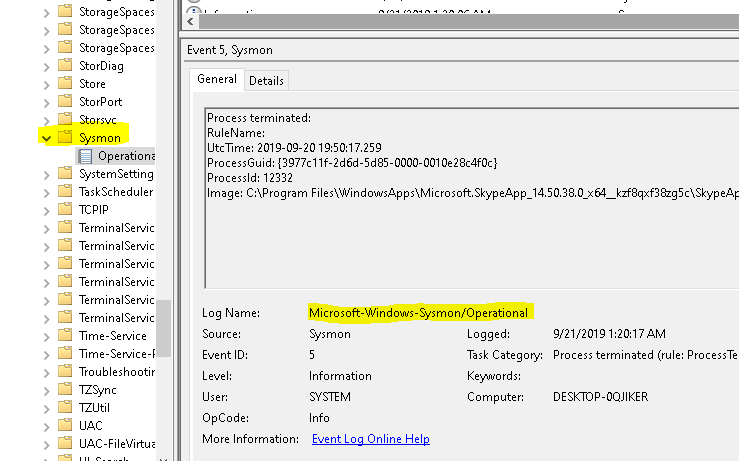Click the Microsoft-Windows-Sysmon/Operational log name value
This screenshot has height=461, width=739.
pos(419,313)
